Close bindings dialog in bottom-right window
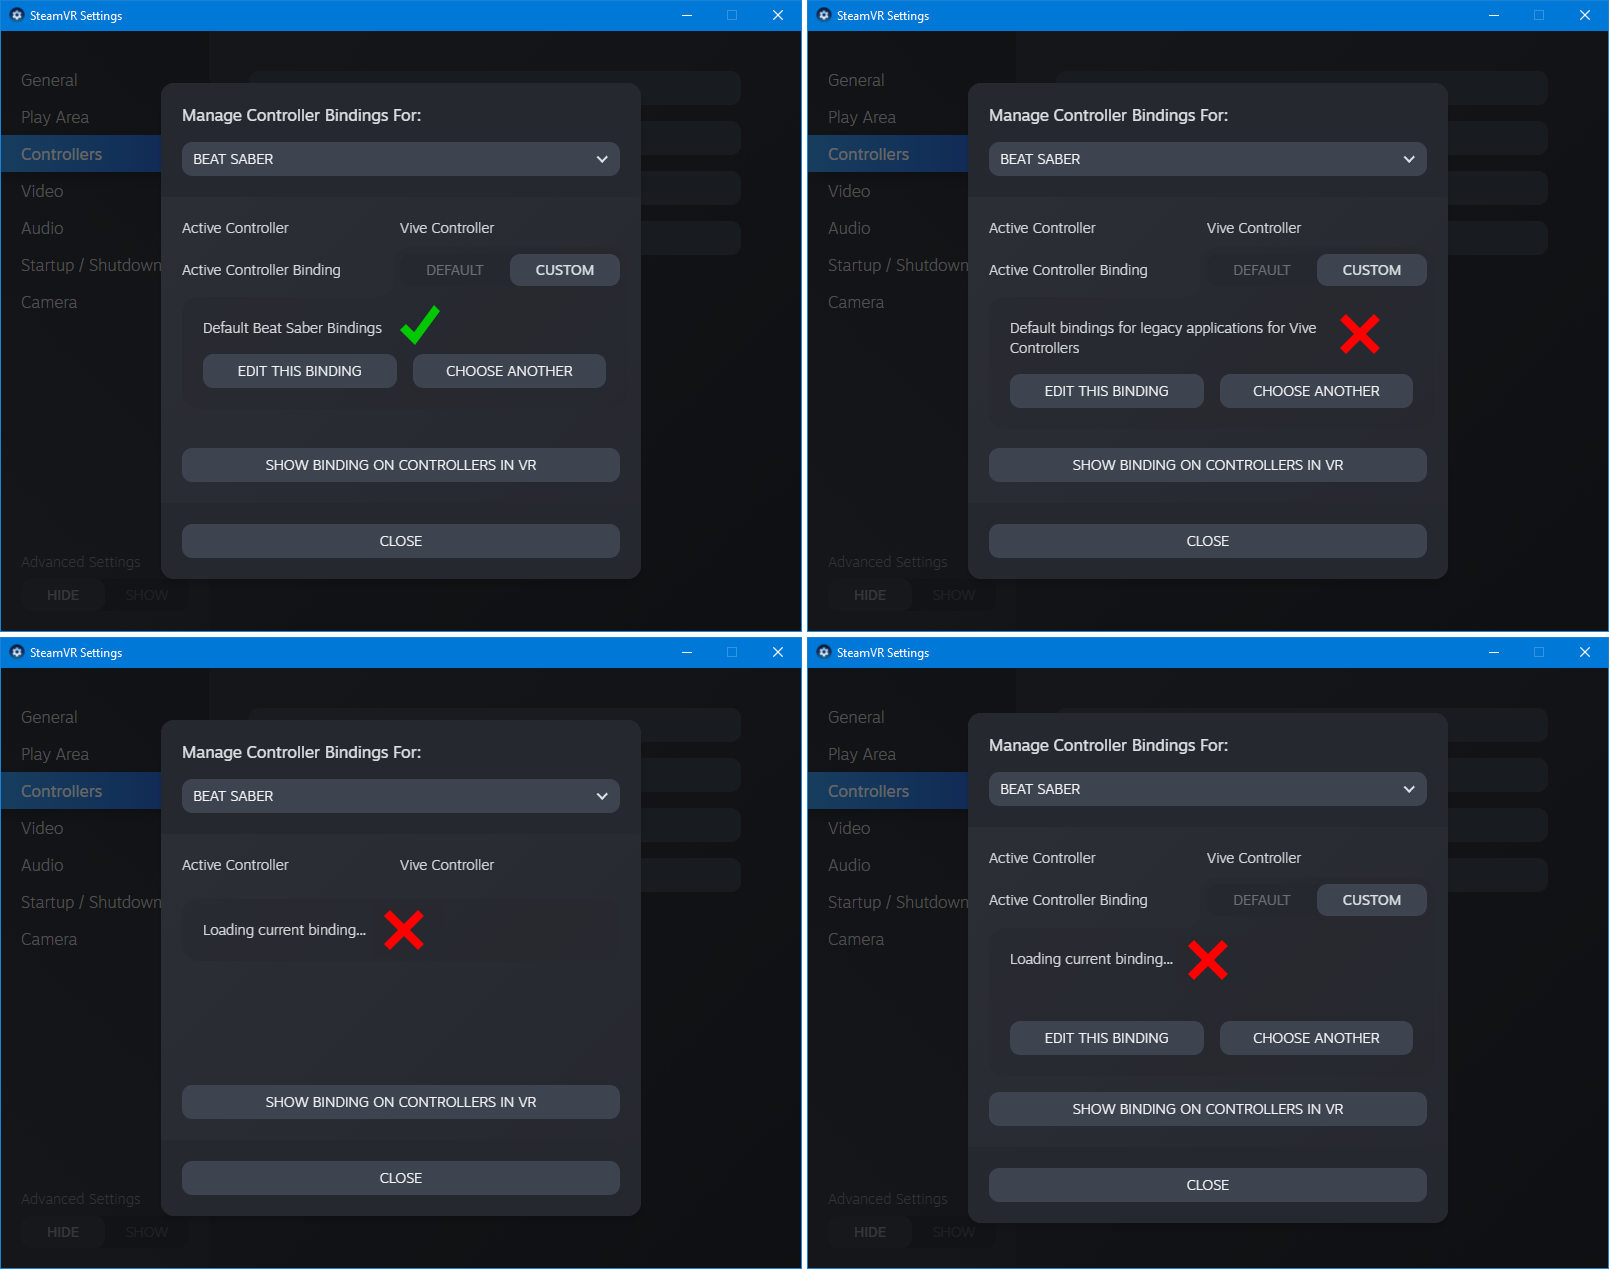1609x1269 pixels. [1207, 1185]
